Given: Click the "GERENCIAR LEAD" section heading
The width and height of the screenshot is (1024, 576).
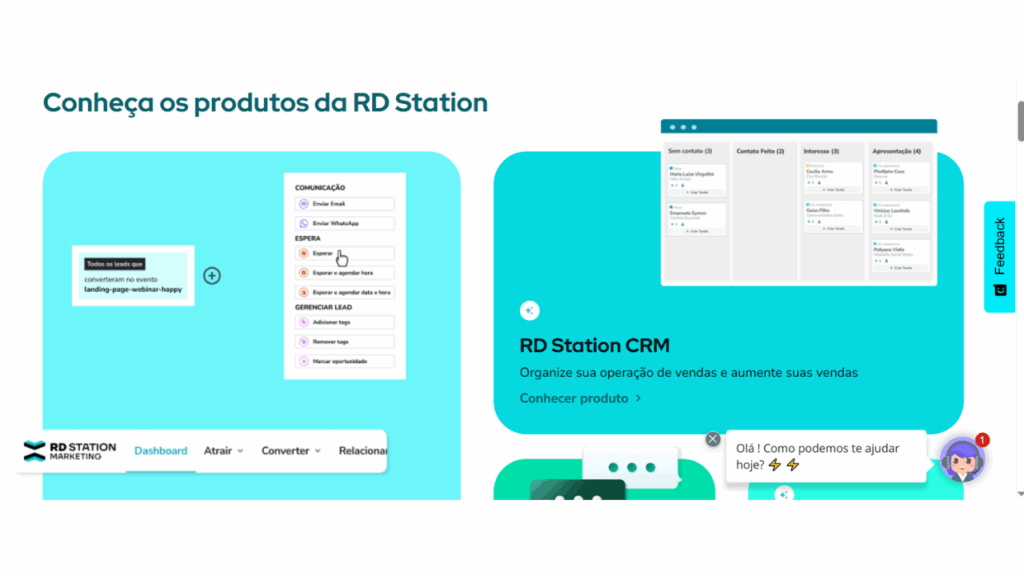Looking at the screenshot, I should (x=323, y=307).
